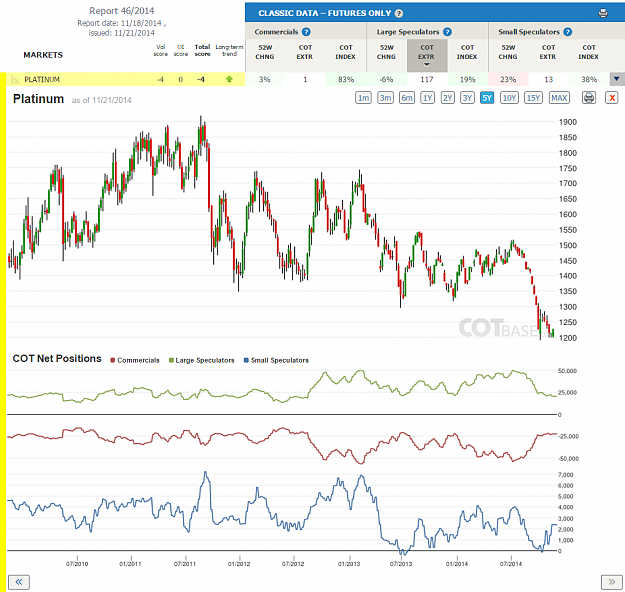The height and width of the screenshot is (592, 625).
Task: Select the 1Y time range
Action: point(427,98)
